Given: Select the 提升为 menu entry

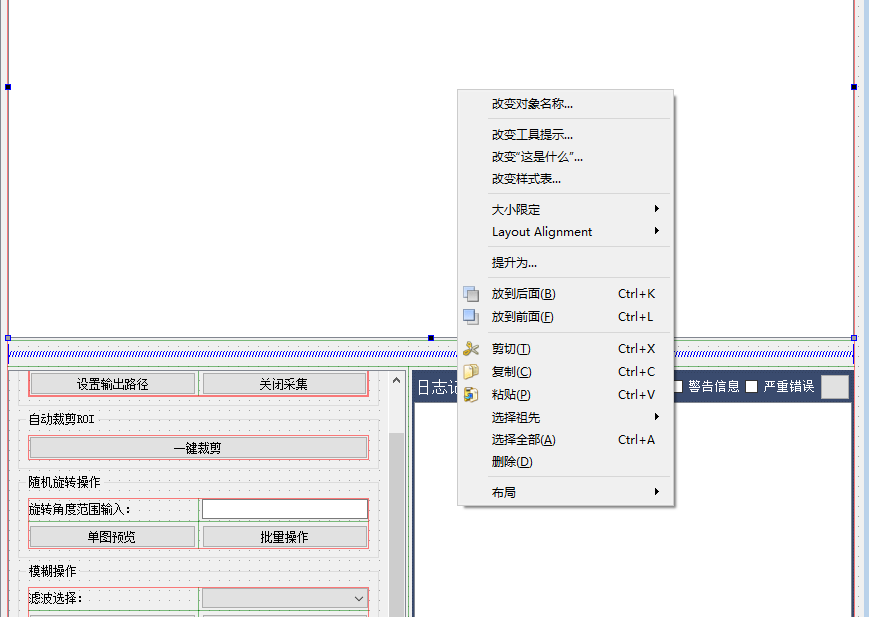Looking at the screenshot, I should pyautogui.click(x=514, y=262).
